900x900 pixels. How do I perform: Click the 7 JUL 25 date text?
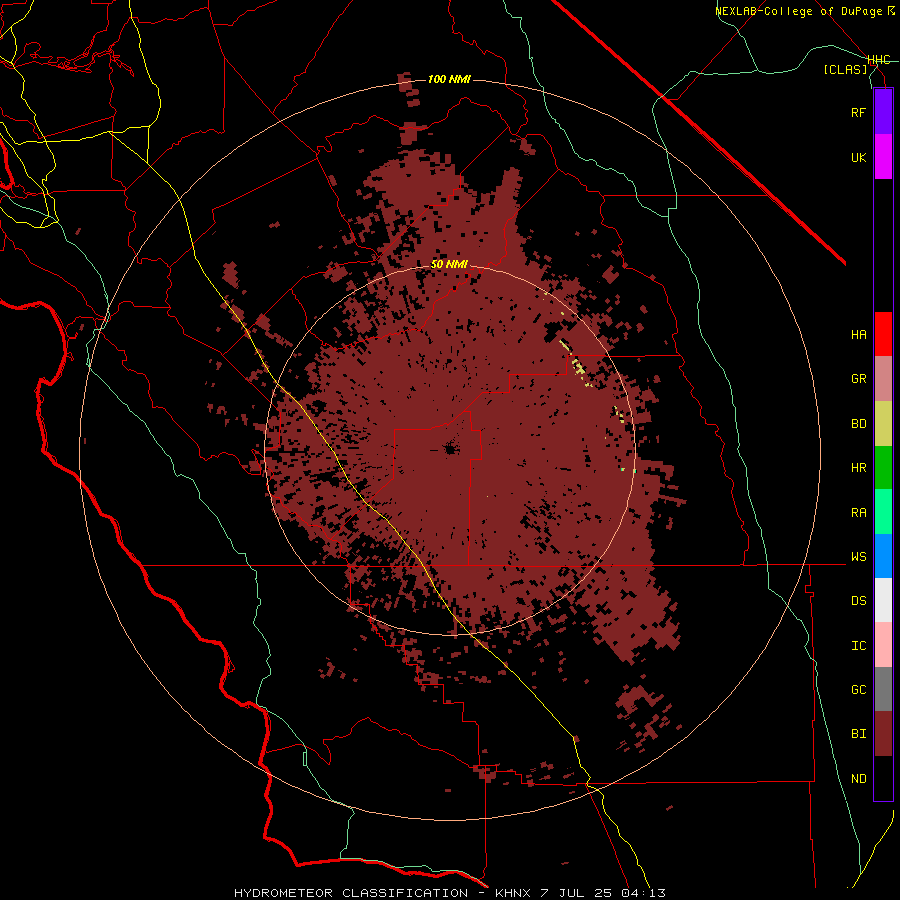click(x=577, y=893)
